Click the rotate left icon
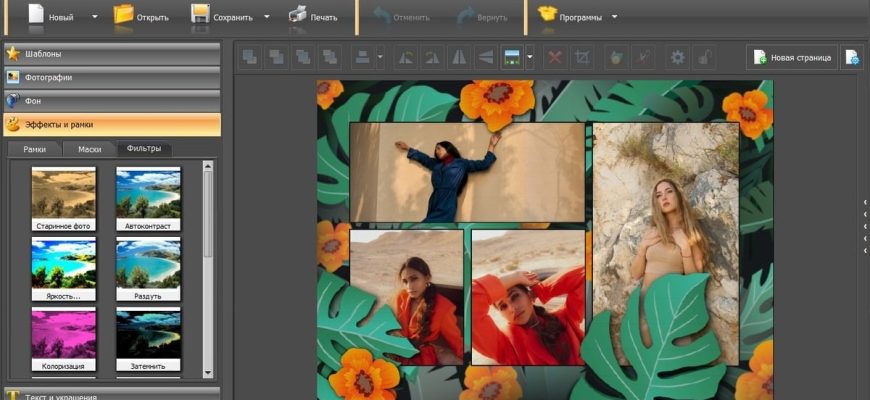The image size is (870, 400). point(405,57)
